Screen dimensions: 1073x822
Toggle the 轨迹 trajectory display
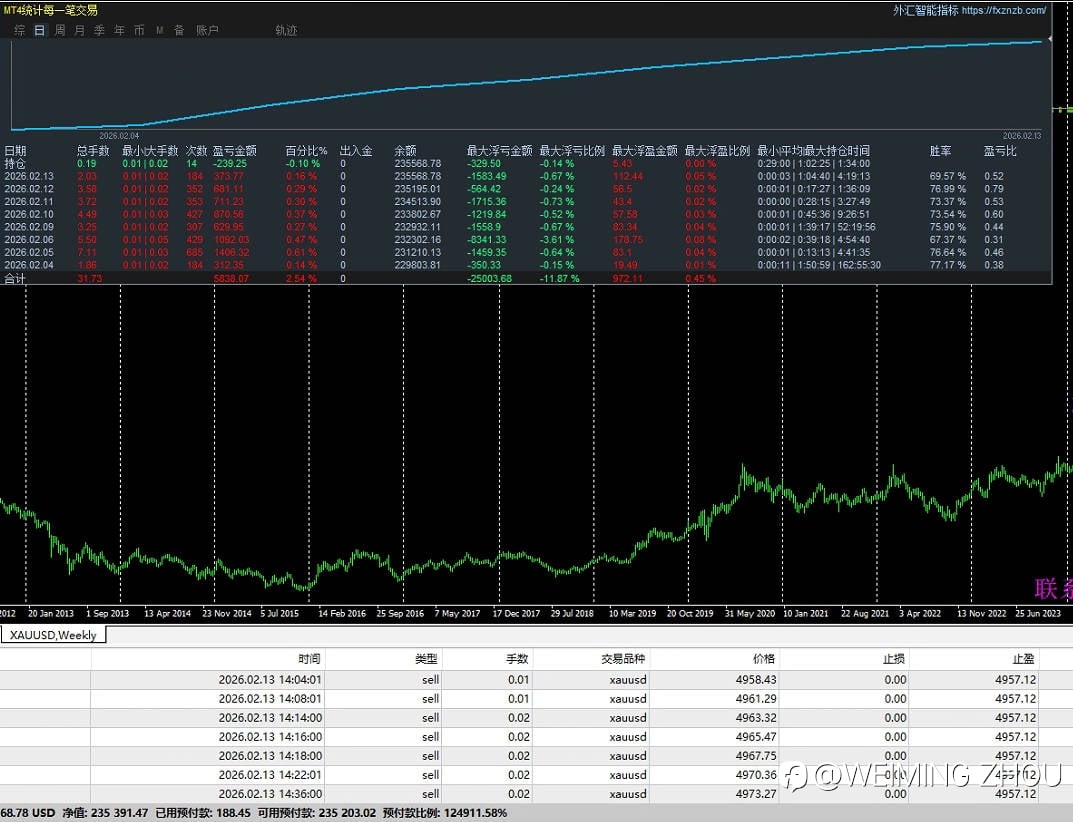[x=286, y=31]
